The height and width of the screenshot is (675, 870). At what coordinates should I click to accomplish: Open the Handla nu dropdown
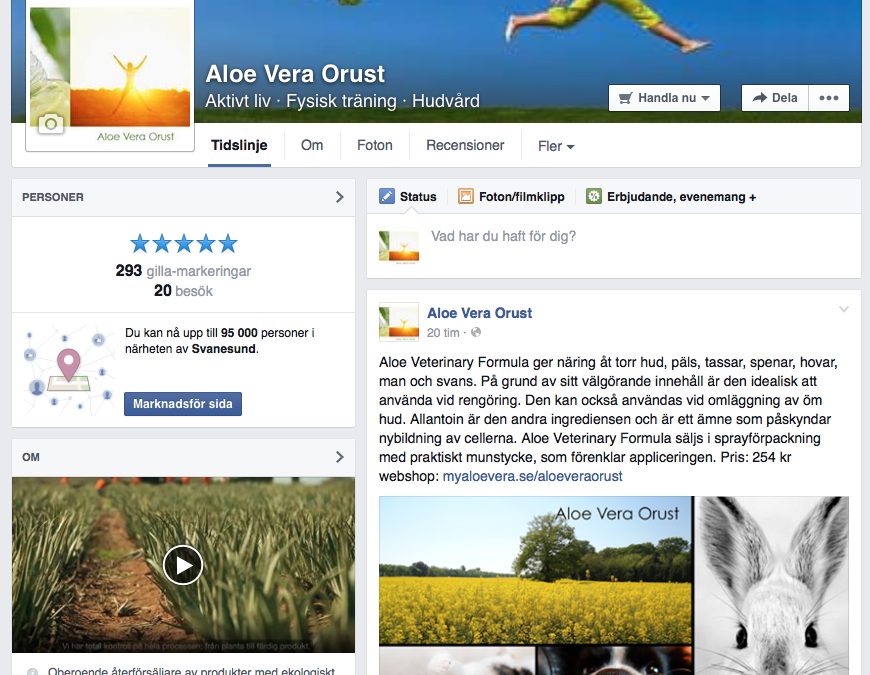point(664,98)
